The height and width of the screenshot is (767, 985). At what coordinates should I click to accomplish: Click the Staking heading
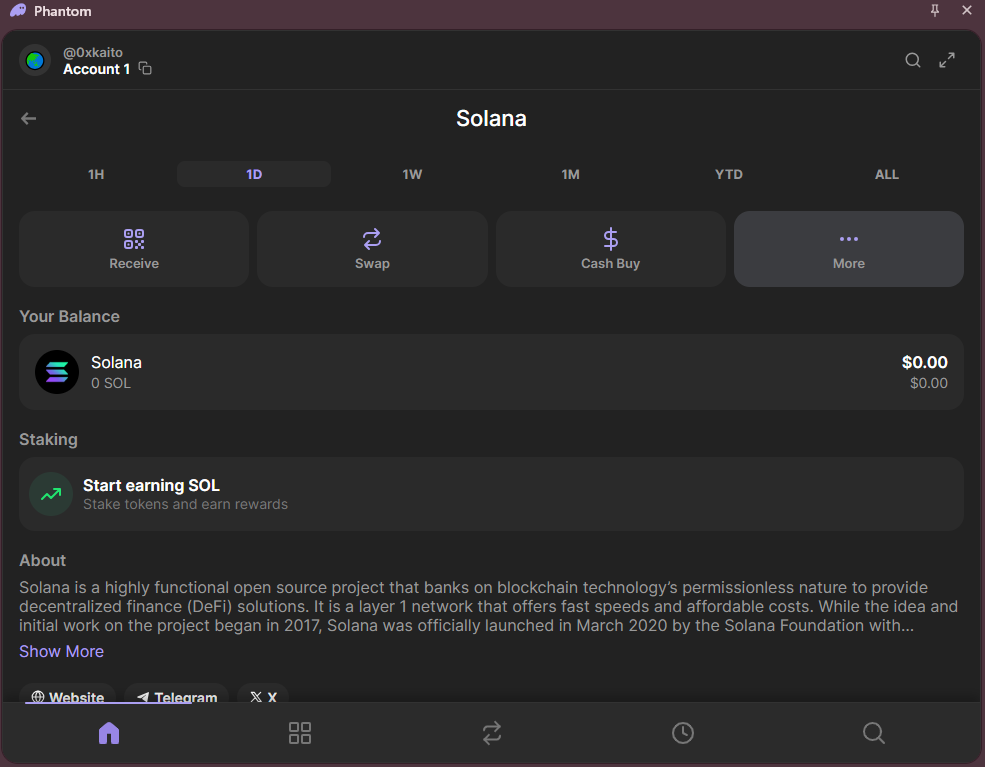(48, 440)
